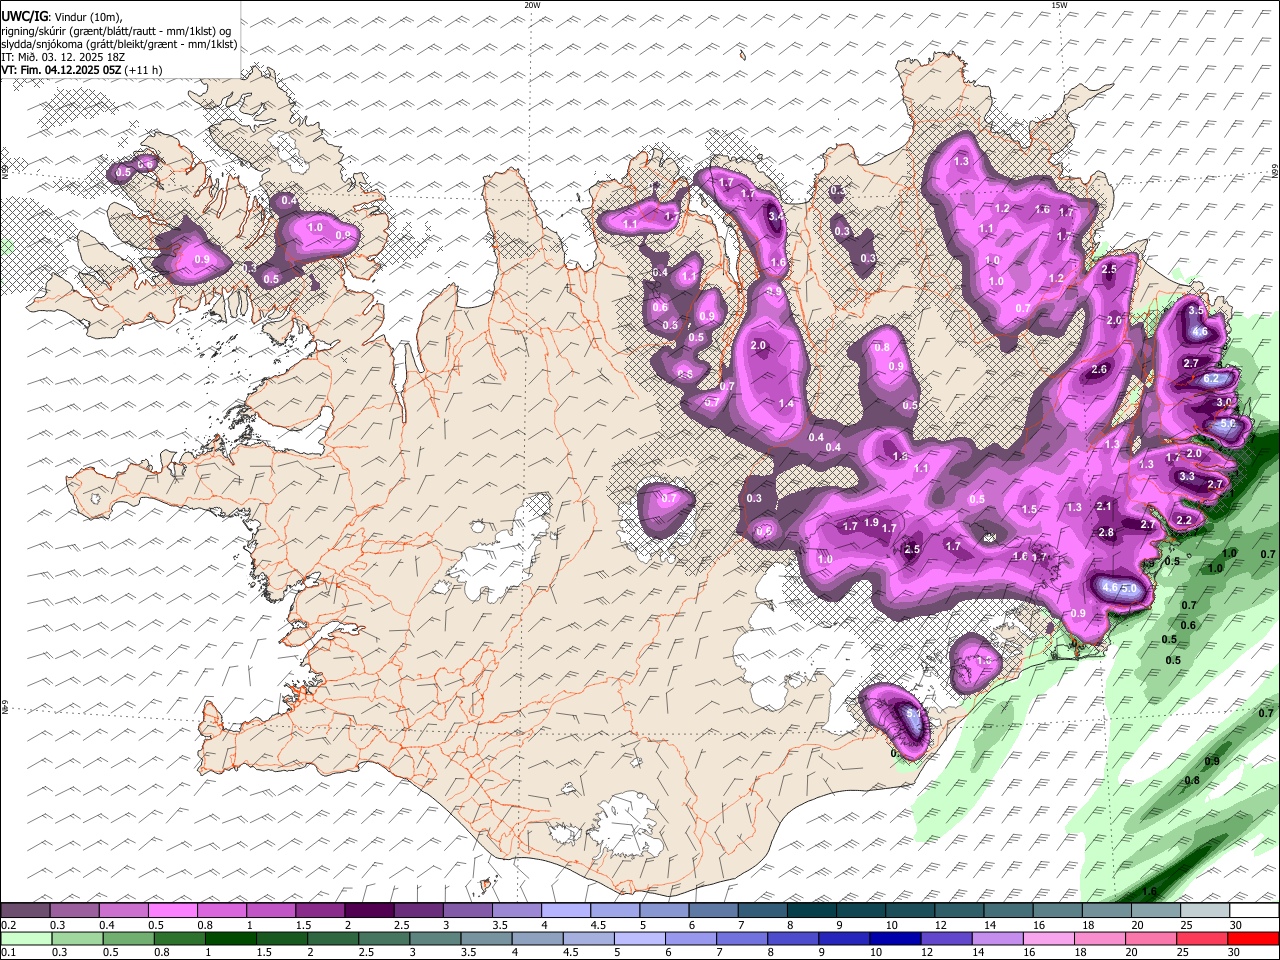The width and height of the screenshot is (1280, 960).
Task: Pick the pale green swatch between 0.1 and 0.3
Action: point(27,938)
